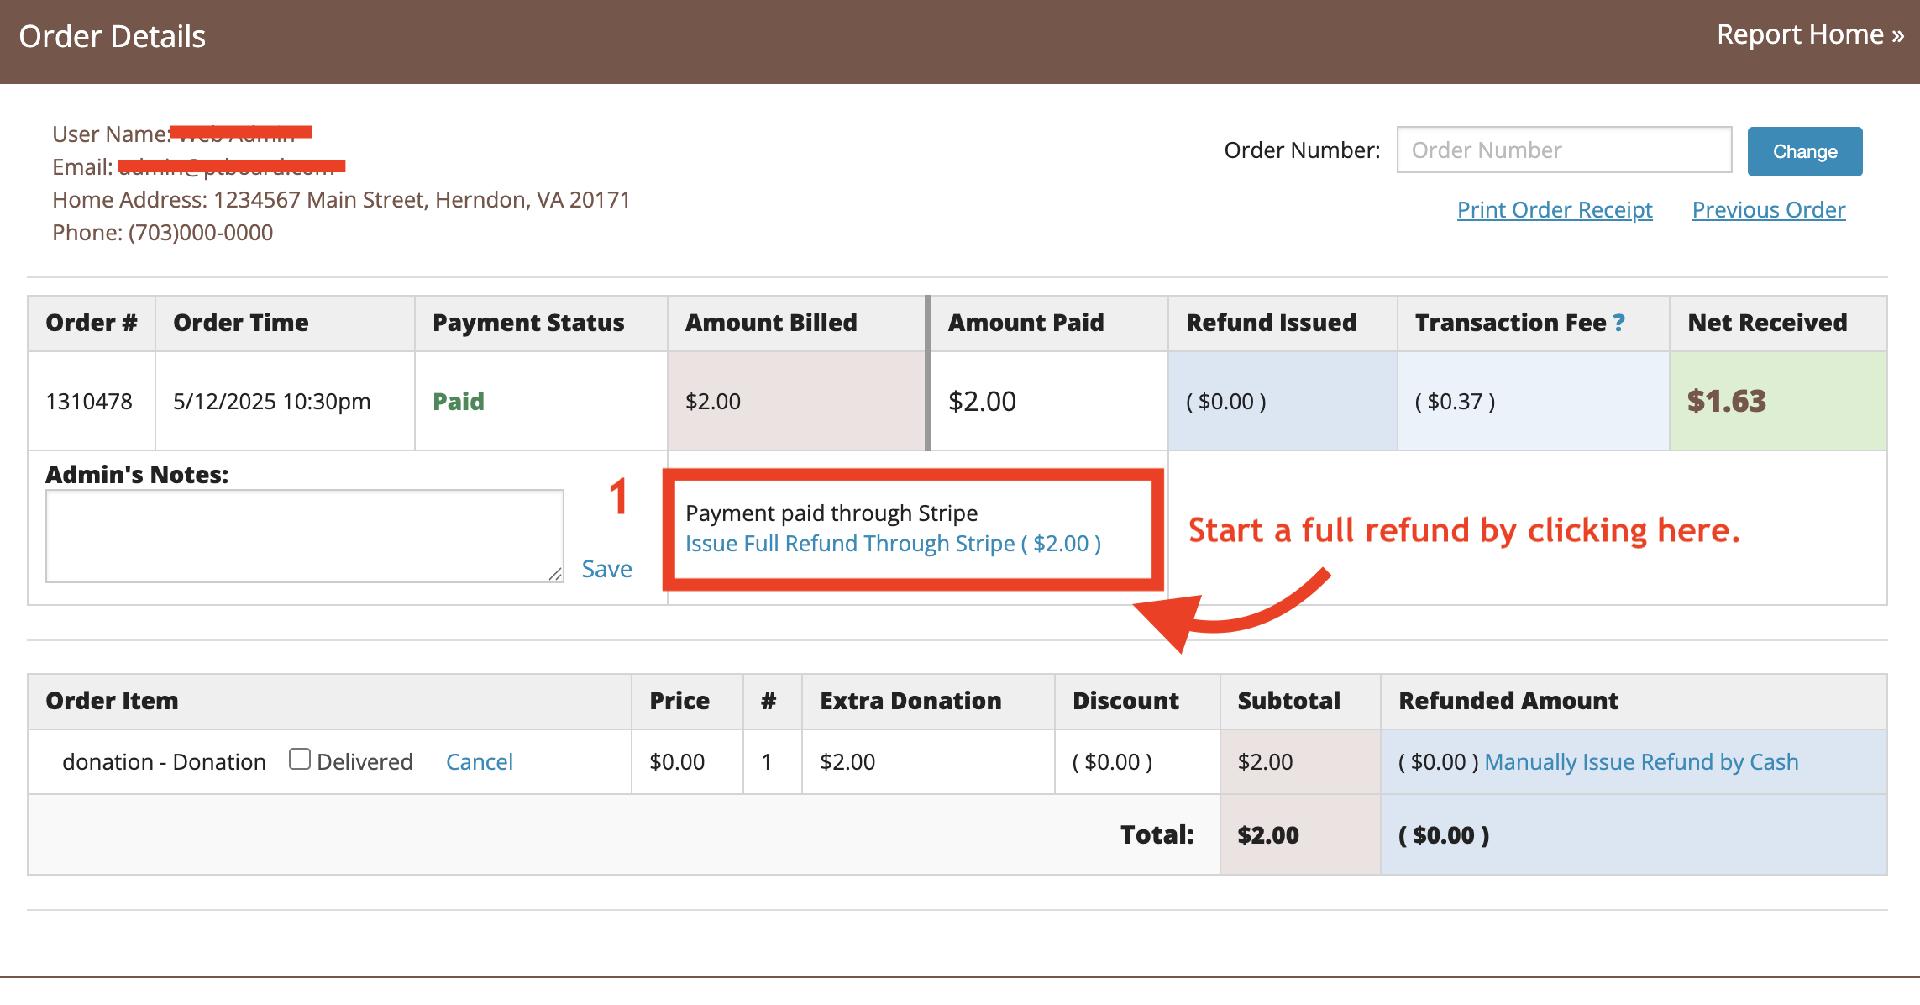Click the Order Details page title
This screenshot has height=1005, width=1920.
(x=112, y=37)
